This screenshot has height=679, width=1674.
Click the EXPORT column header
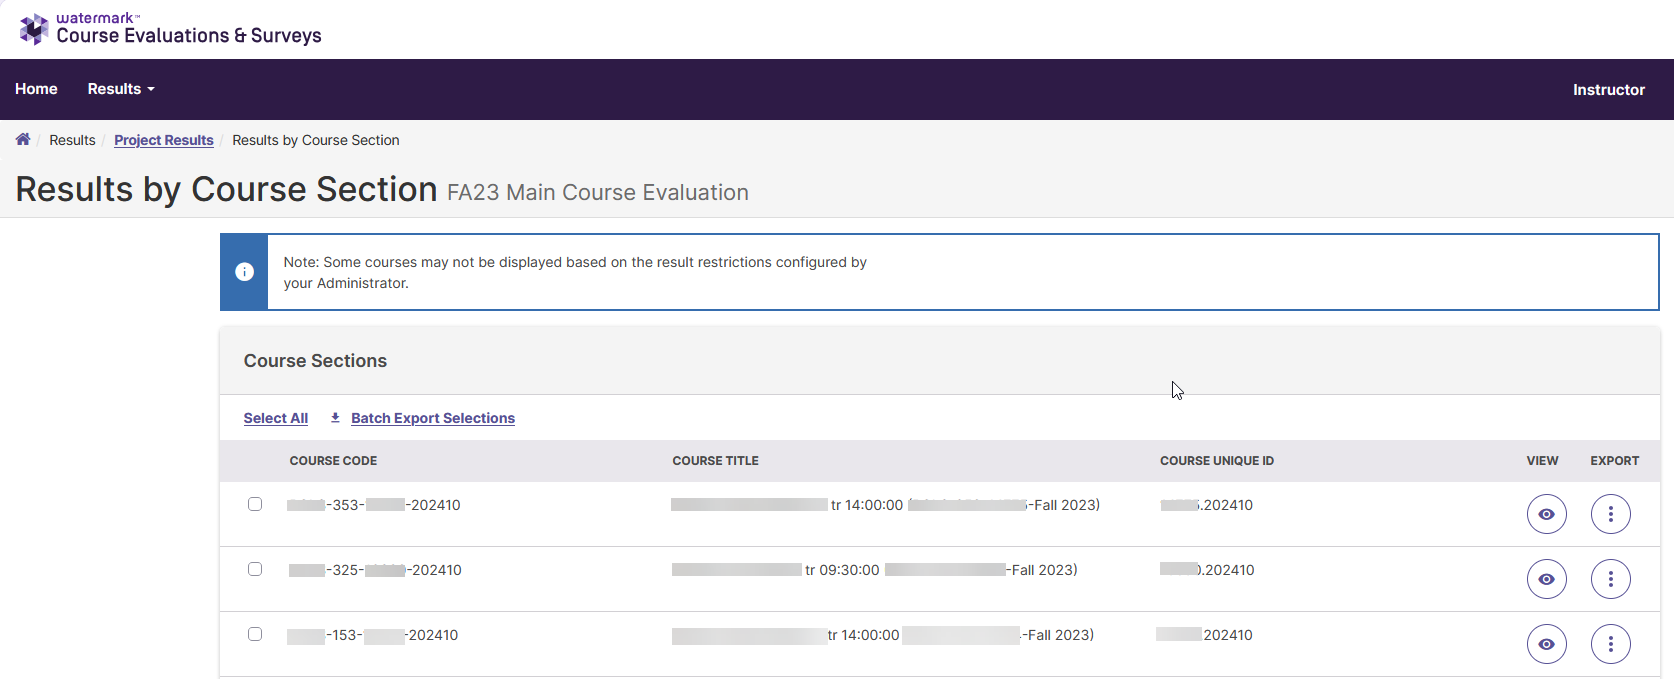pos(1614,461)
